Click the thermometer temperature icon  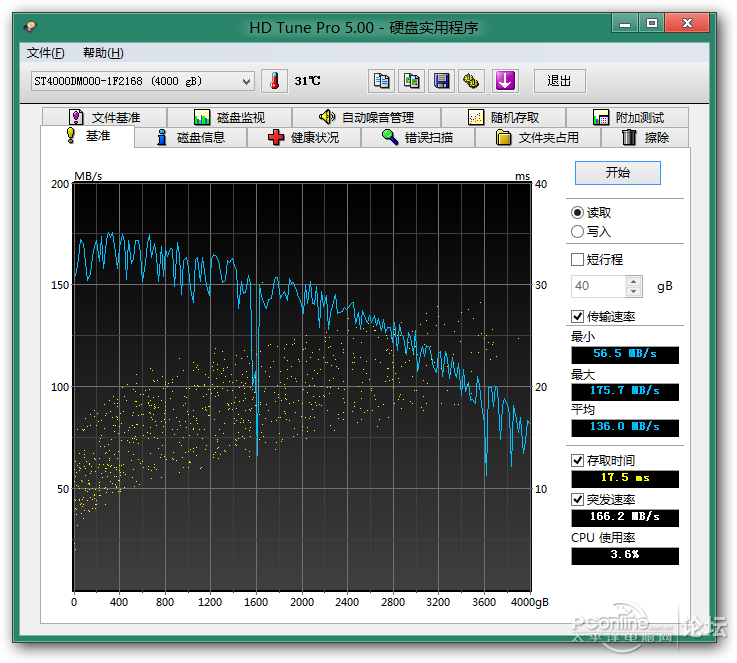coord(273,81)
